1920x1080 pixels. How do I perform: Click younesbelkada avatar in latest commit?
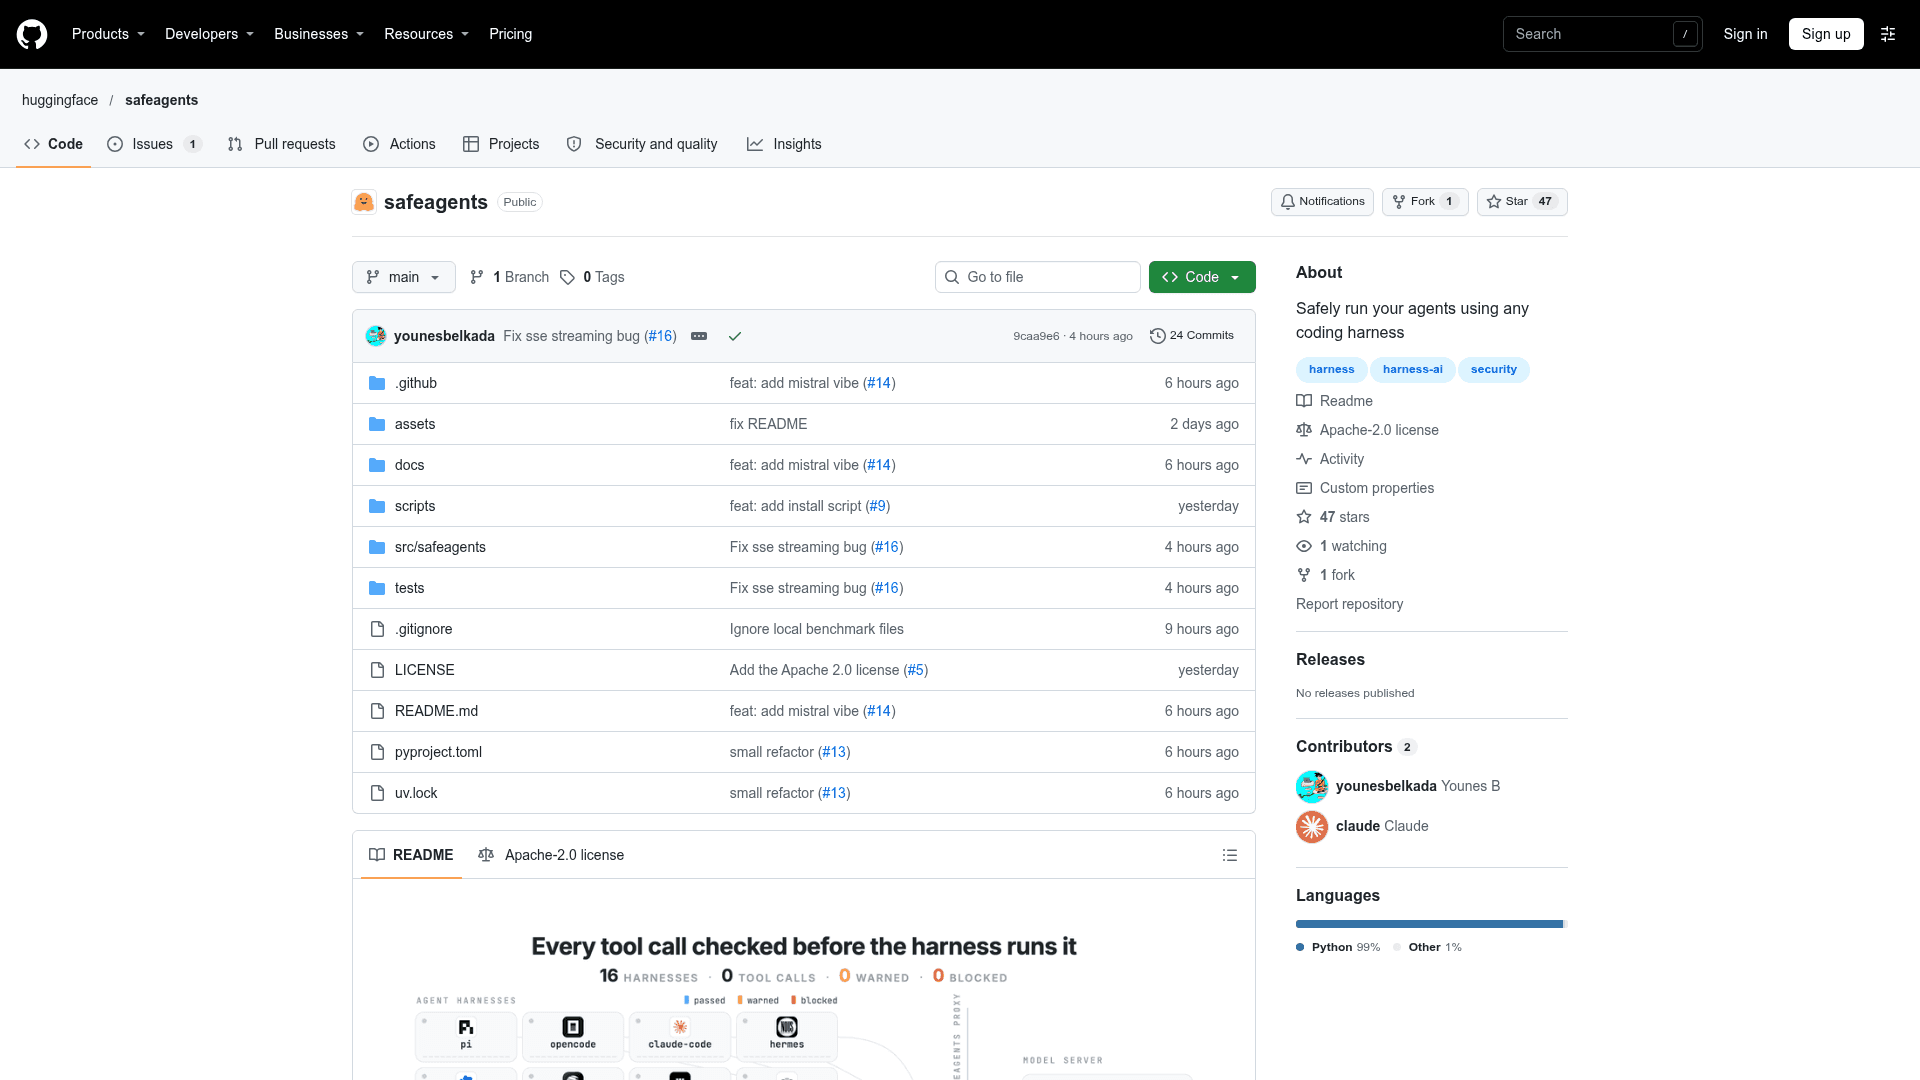pyautogui.click(x=376, y=336)
